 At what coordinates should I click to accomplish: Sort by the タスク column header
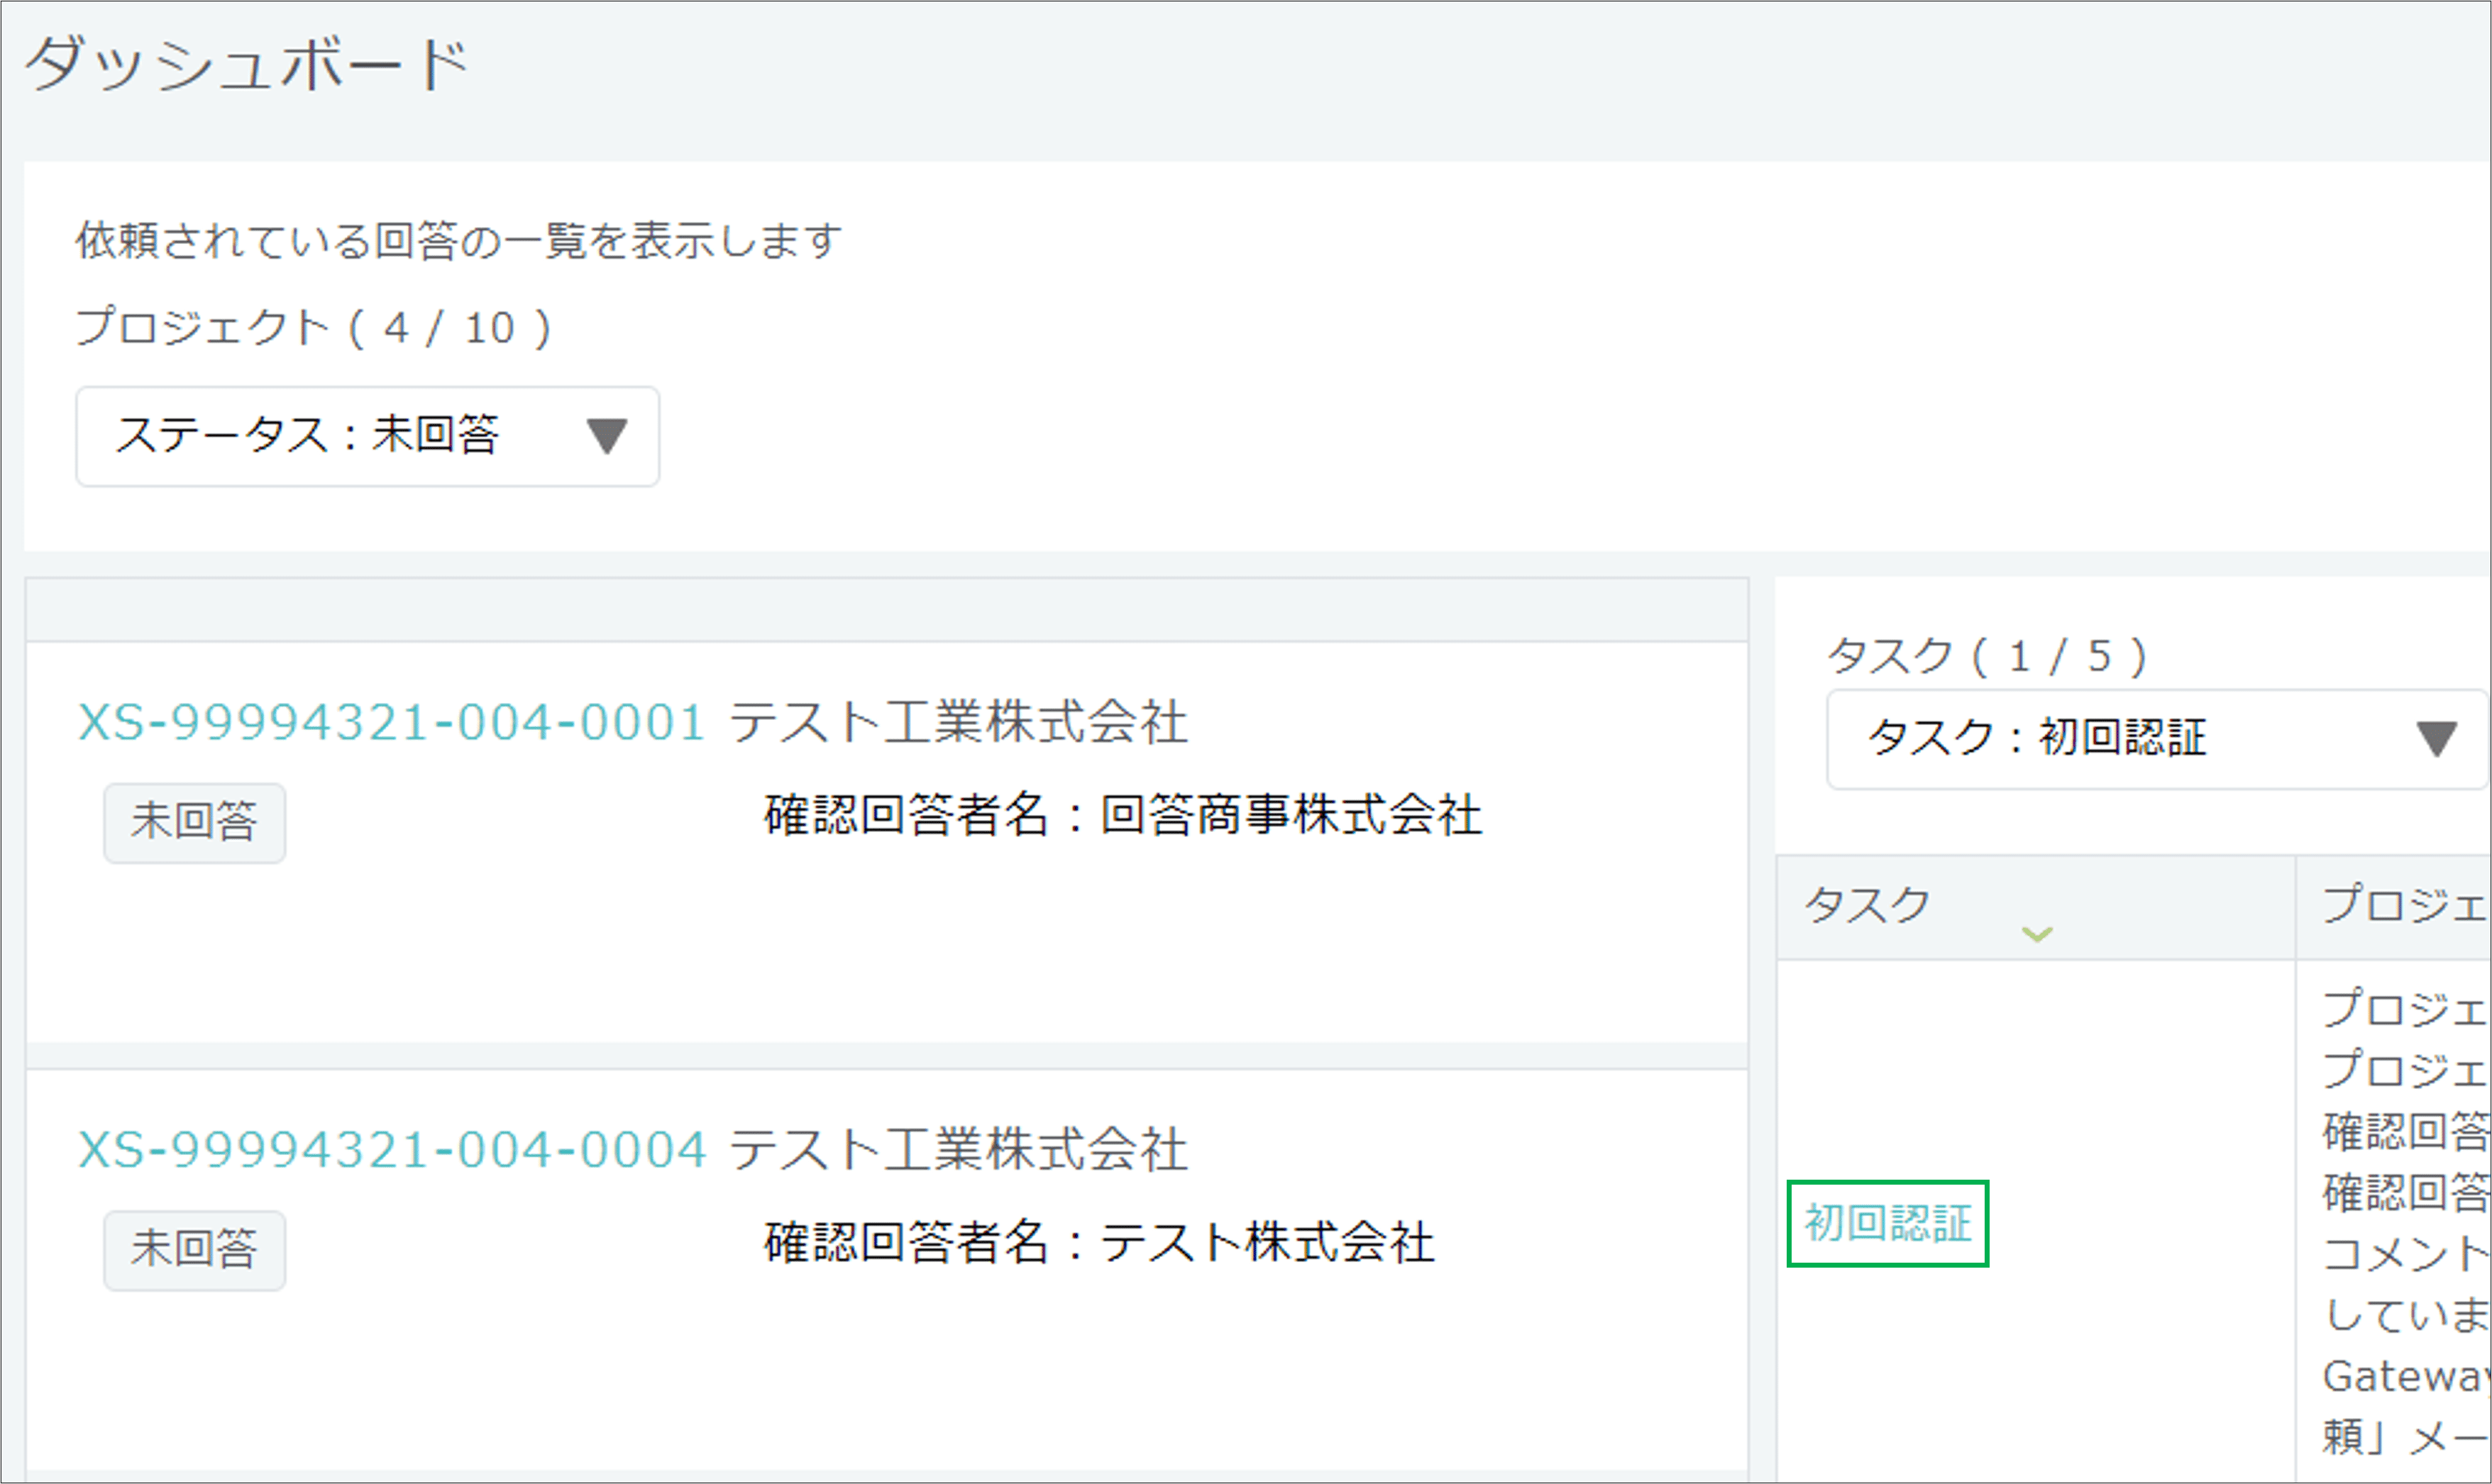(1866, 905)
